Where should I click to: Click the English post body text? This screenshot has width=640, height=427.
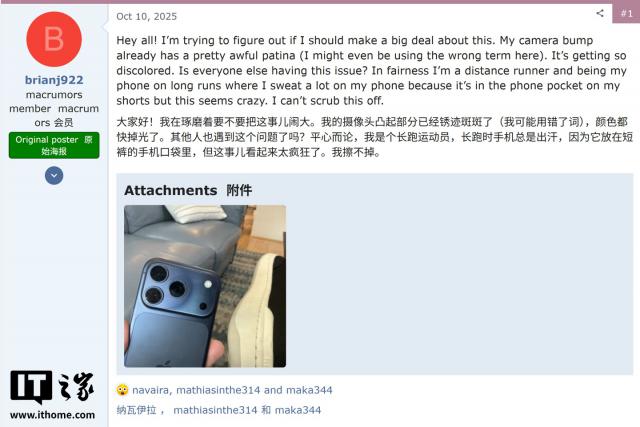click(371, 70)
